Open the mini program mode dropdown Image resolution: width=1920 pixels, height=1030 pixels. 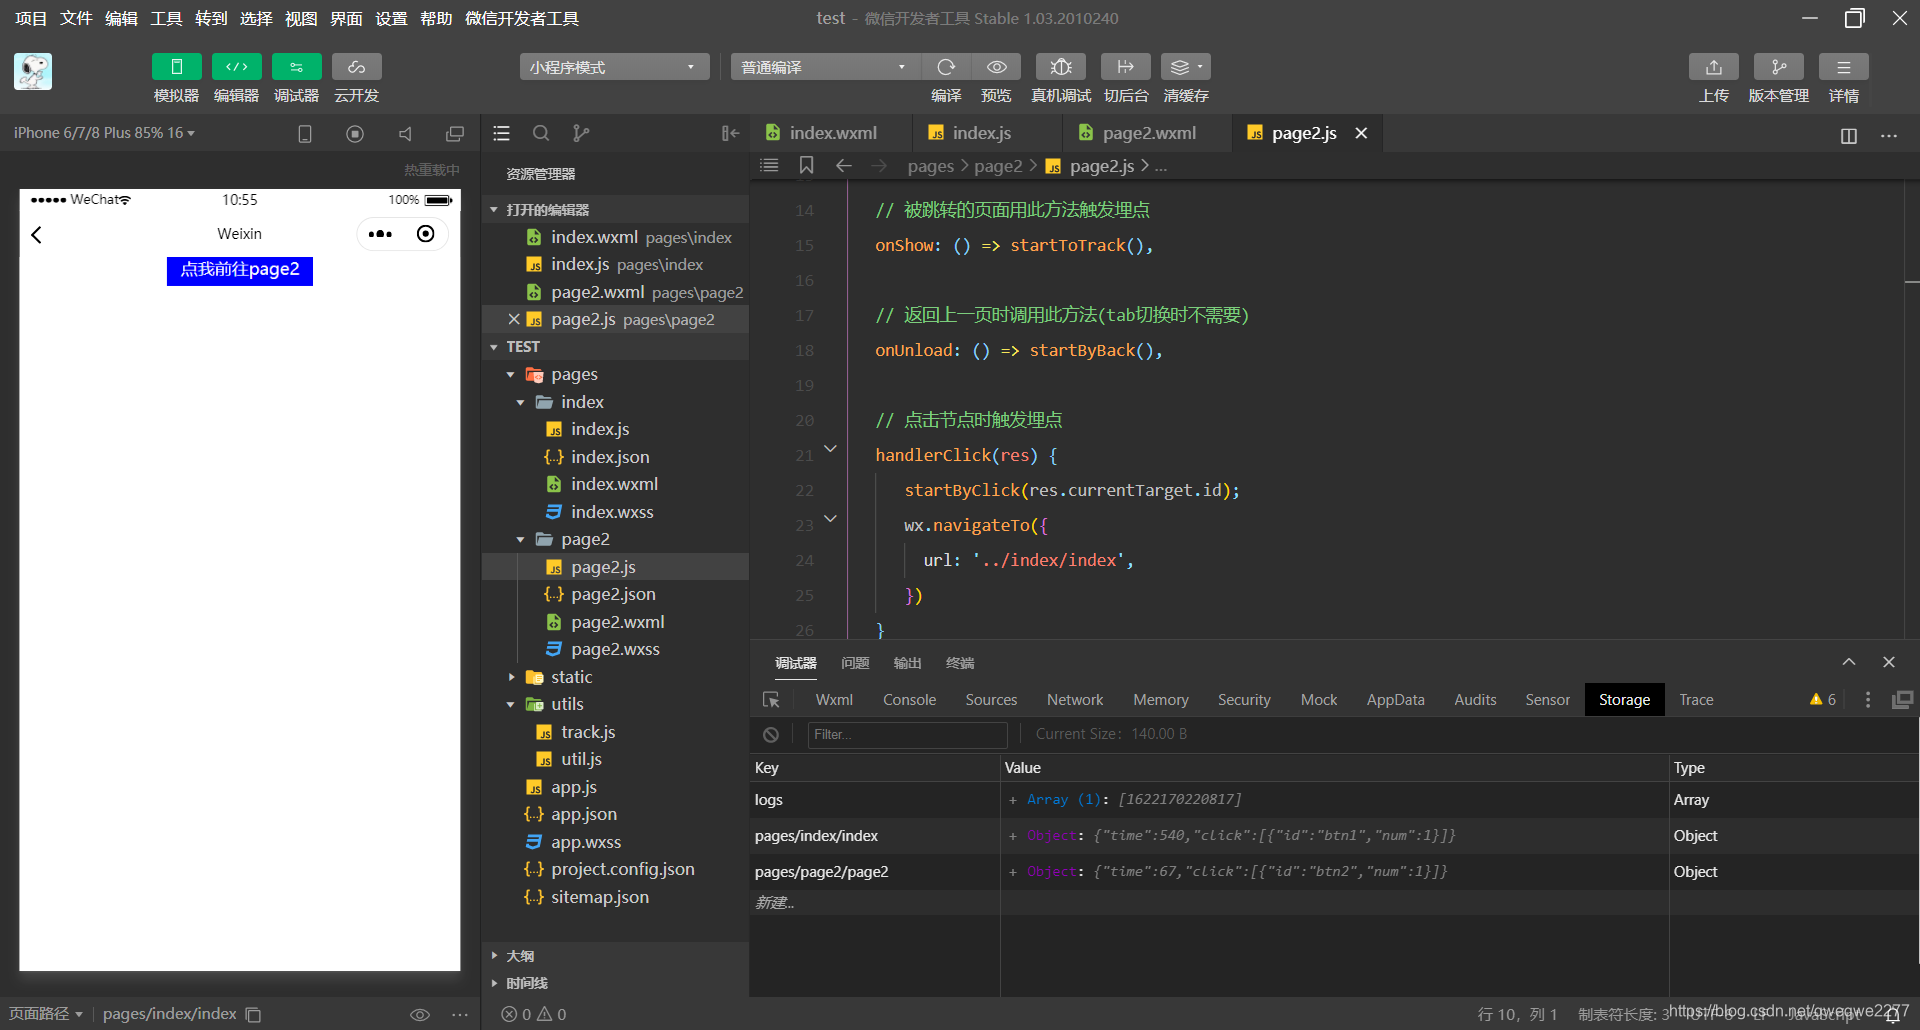[613, 67]
